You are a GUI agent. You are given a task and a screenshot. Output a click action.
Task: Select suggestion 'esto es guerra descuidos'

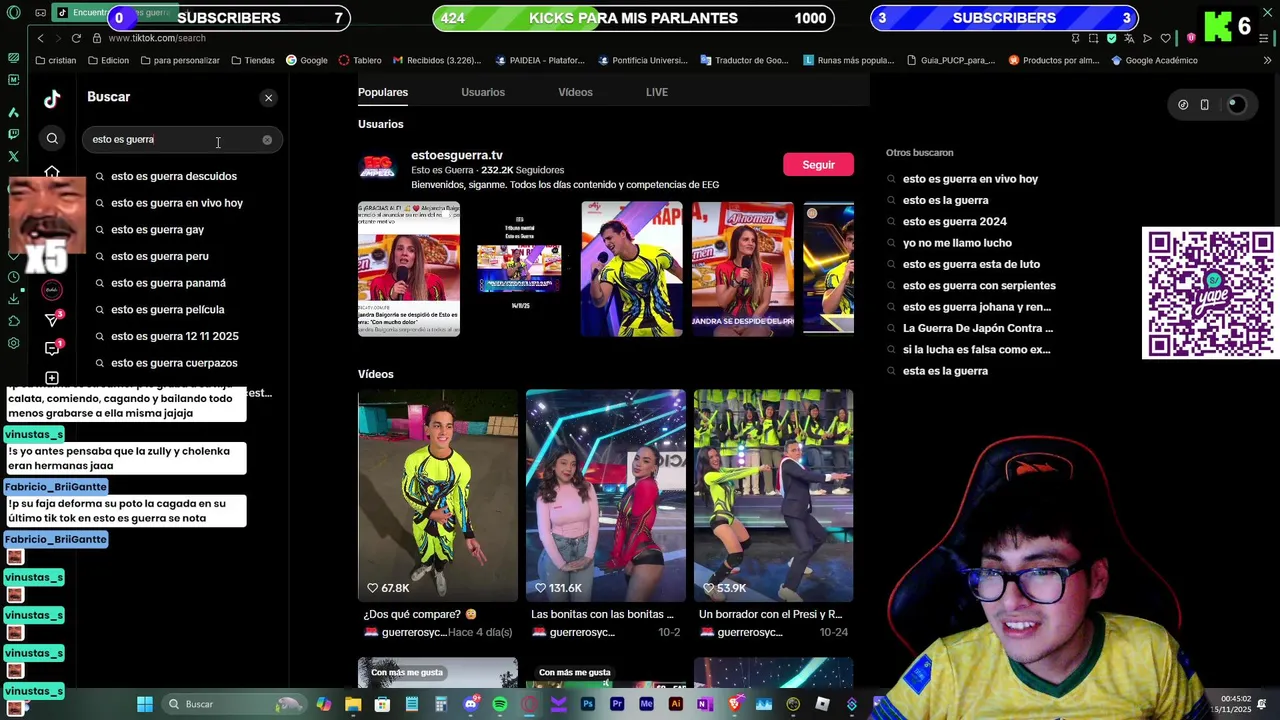tap(174, 176)
